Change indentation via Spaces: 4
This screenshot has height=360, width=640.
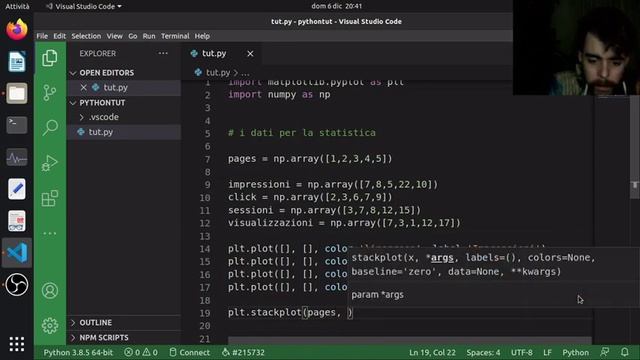click(x=483, y=352)
